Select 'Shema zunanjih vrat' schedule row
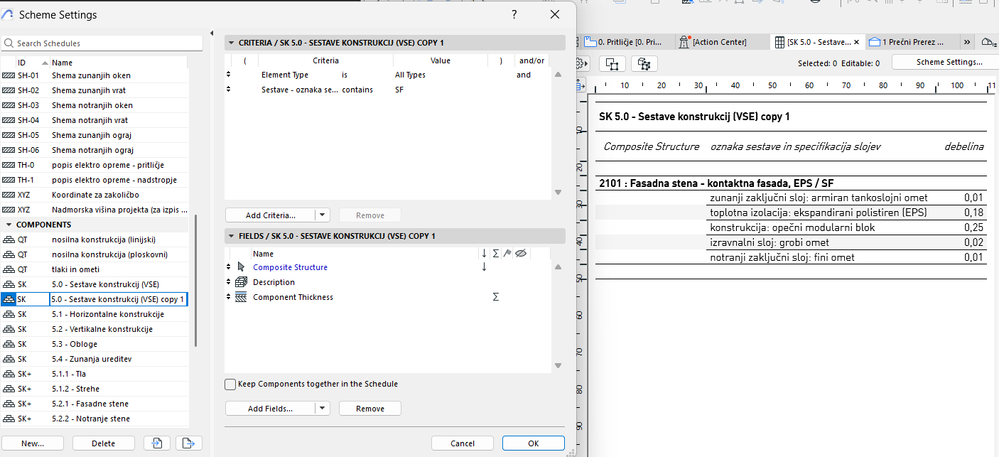This screenshot has height=457, width=999. click(x=94, y=90)
